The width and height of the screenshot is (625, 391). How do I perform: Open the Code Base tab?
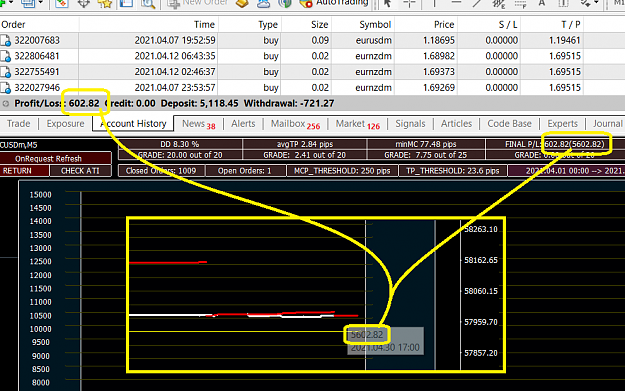coord(509,124)
